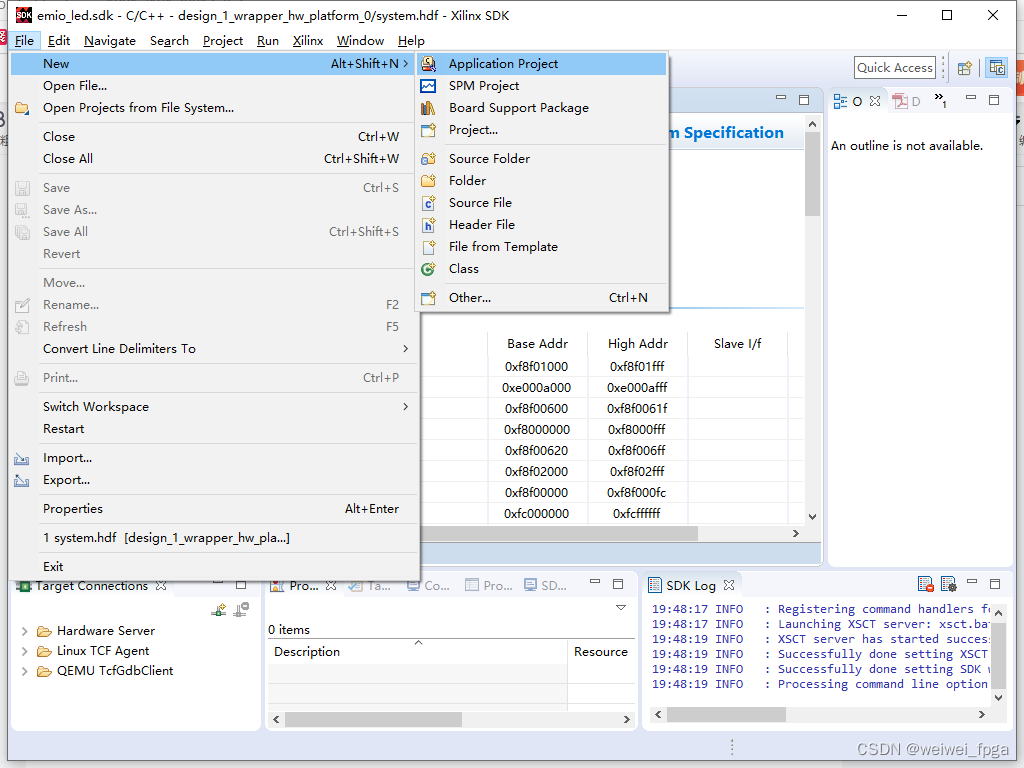Image resolution: width=1024 pixels, height=768 pixels.
Task: Create a new Source File
Action: [542, 202]
